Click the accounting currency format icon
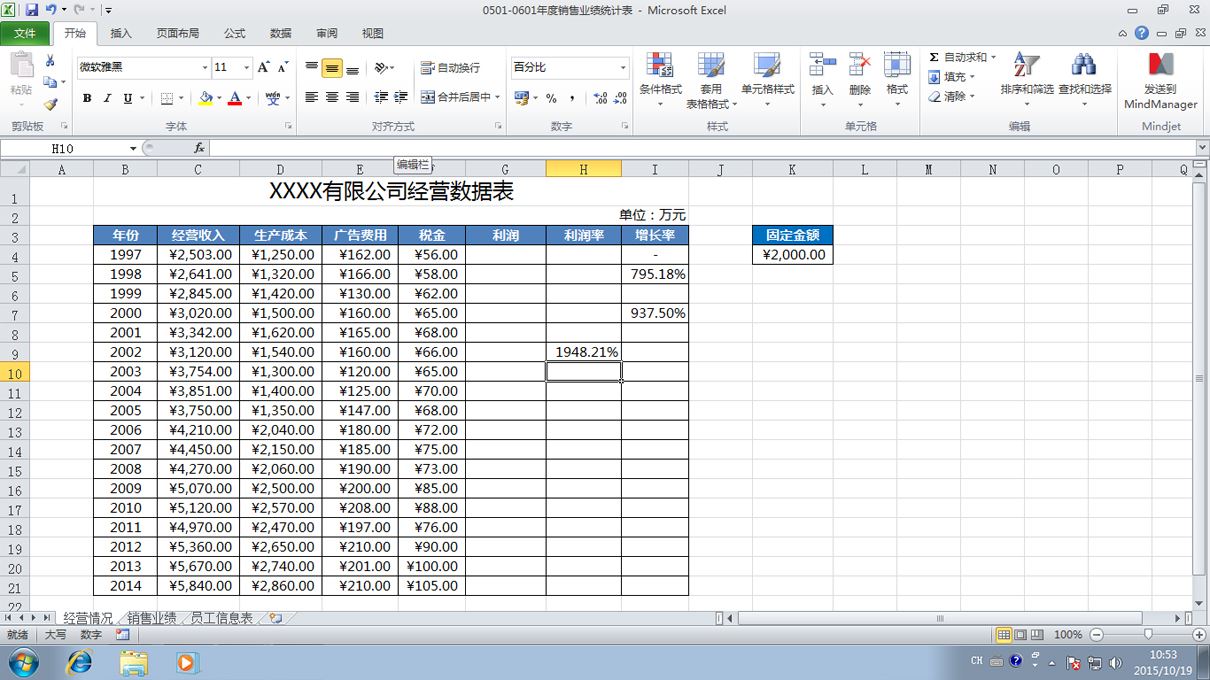 click(x=521, y=98)
